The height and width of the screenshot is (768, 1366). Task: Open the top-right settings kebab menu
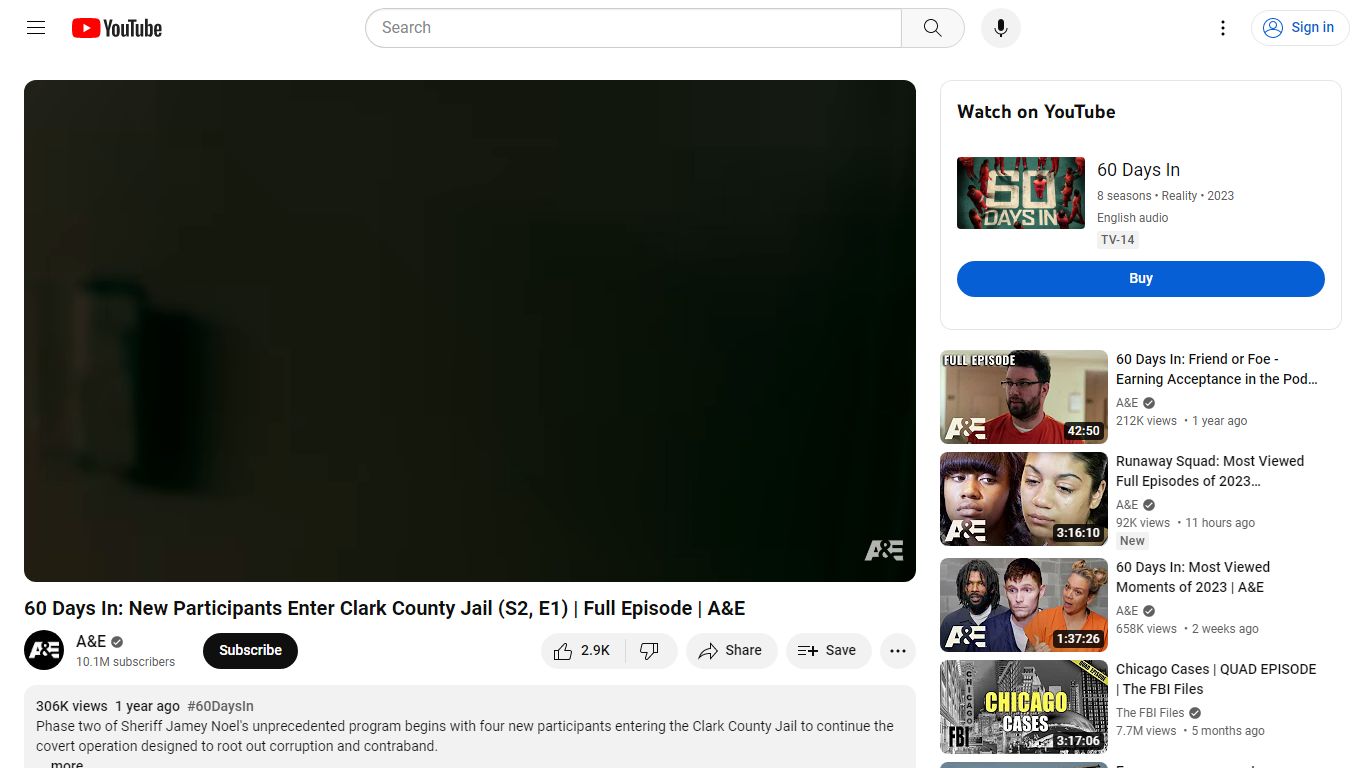(1222, 28)
